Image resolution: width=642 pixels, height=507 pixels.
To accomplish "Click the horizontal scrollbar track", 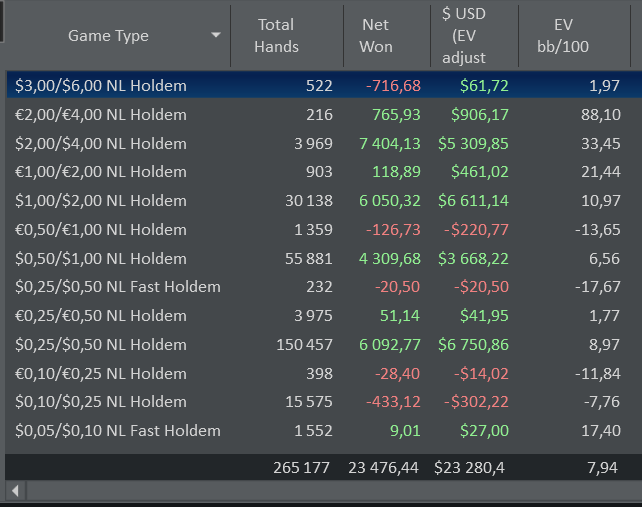I will pos(330,491).
